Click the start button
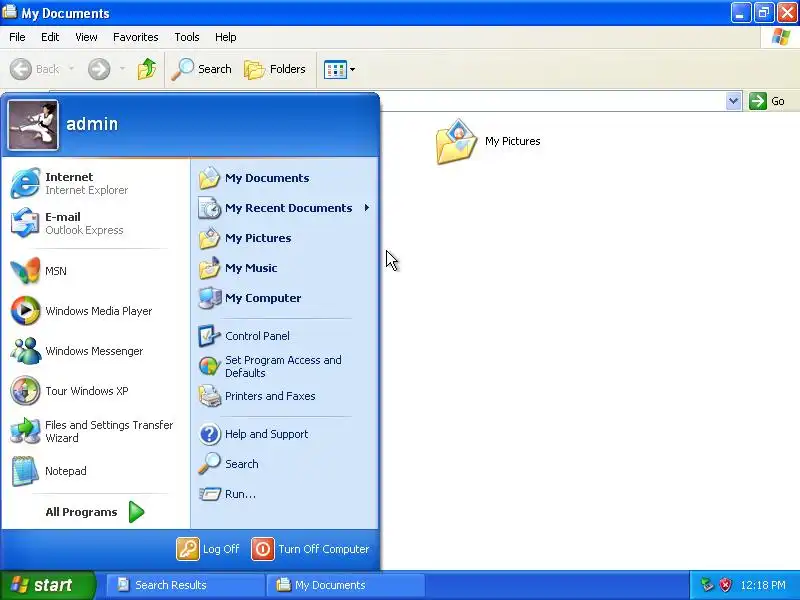The width and height of the screenshot is (800, 600). click(47, 585)
